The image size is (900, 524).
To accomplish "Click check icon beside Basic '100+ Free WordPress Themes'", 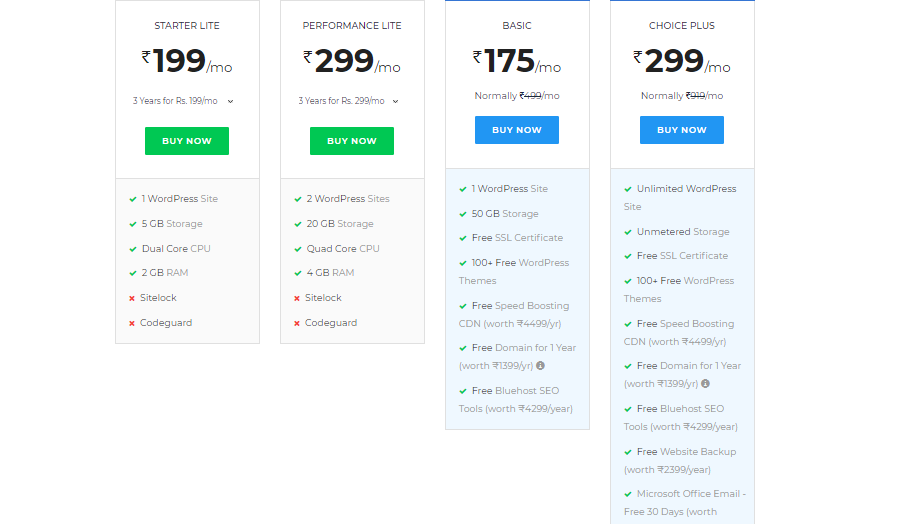I will (463, 263).
